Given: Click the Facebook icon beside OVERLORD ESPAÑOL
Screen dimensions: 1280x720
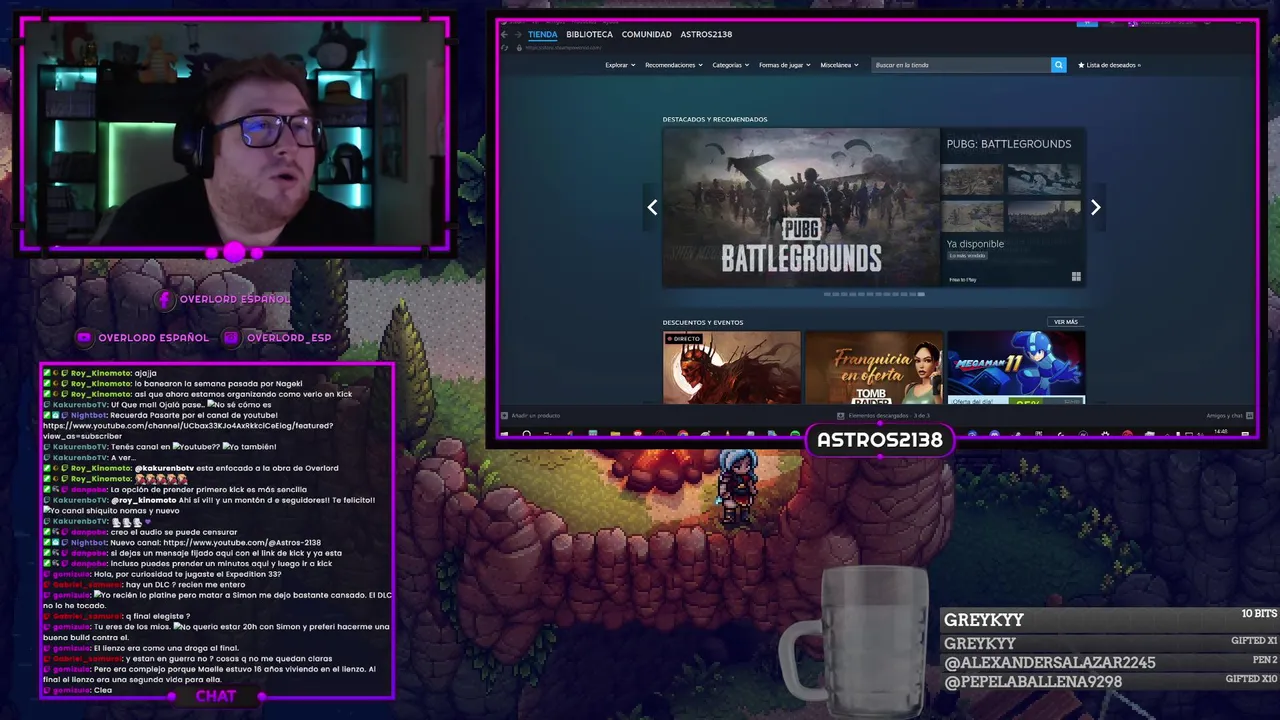Looking at the screenshot, I should click(x=166, y=299).
